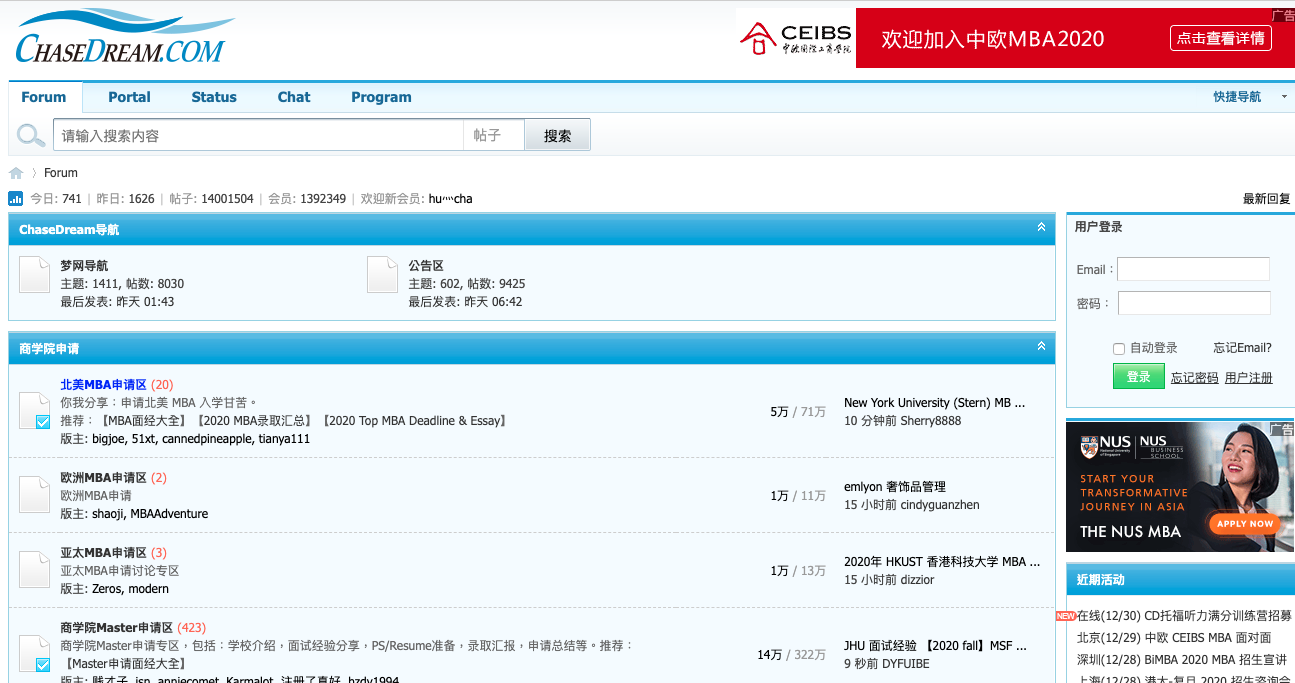Open moderator shaoji profile
The image size is (1295, 683).
[x=107, y=514]
